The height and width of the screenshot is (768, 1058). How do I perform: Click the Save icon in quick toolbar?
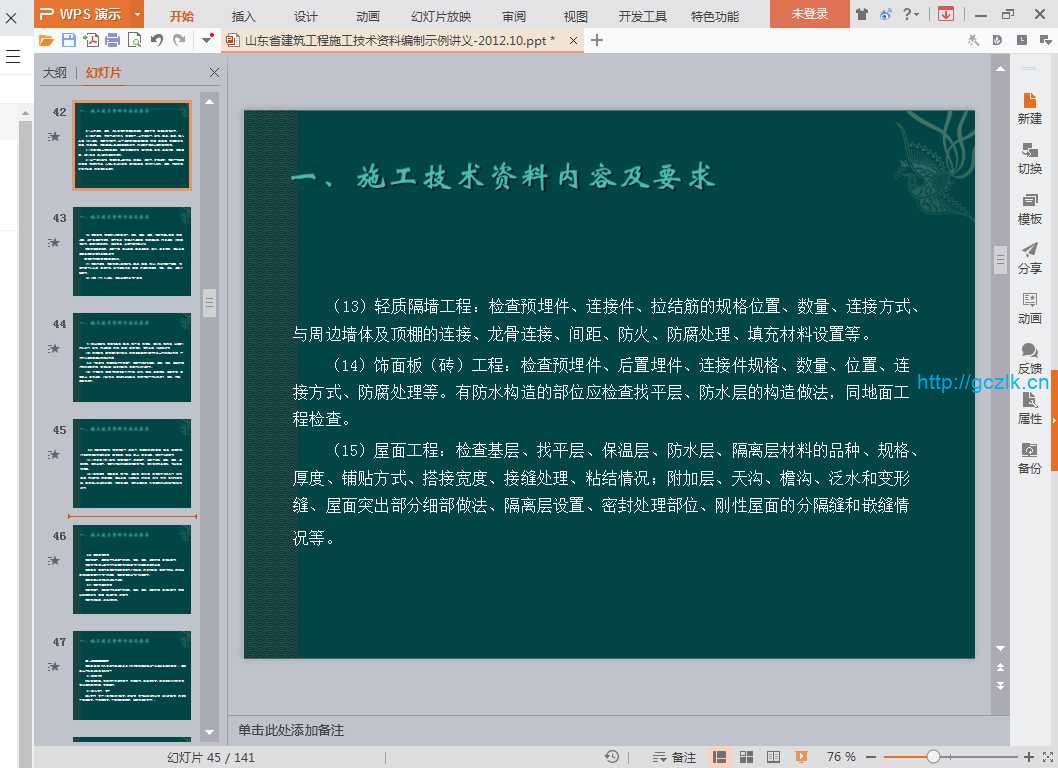[68, 40]
